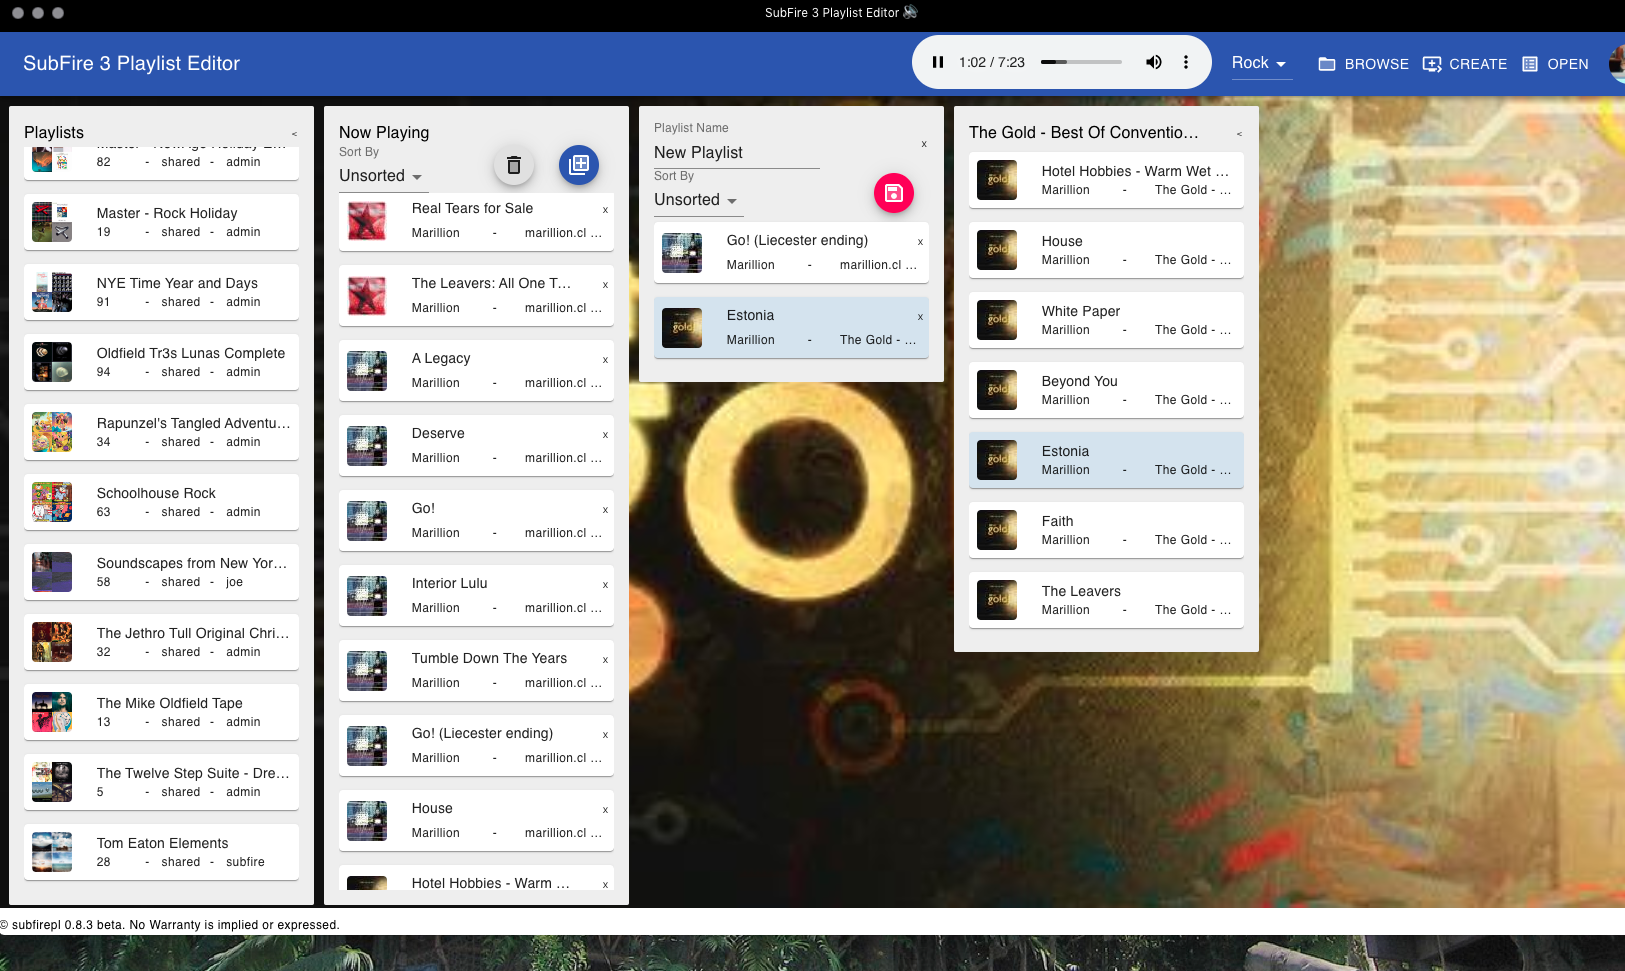Edit the Playlist Name field

pyautogui.click(x=736, y=152)
